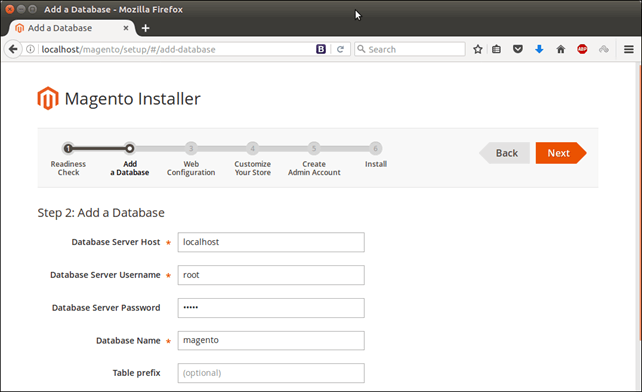Focus the Database Name field
Screen dimensions: 642x392
click(x=271, y=340)
